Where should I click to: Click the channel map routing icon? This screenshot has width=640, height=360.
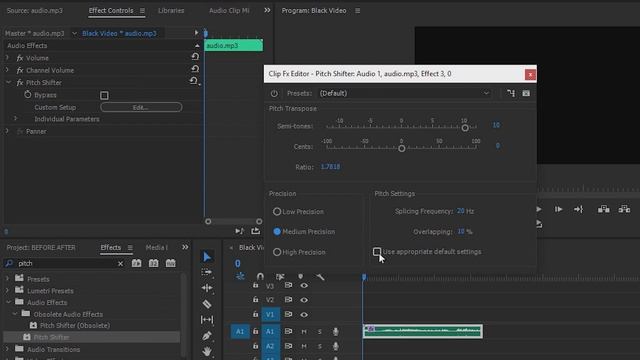click(511, 93)
